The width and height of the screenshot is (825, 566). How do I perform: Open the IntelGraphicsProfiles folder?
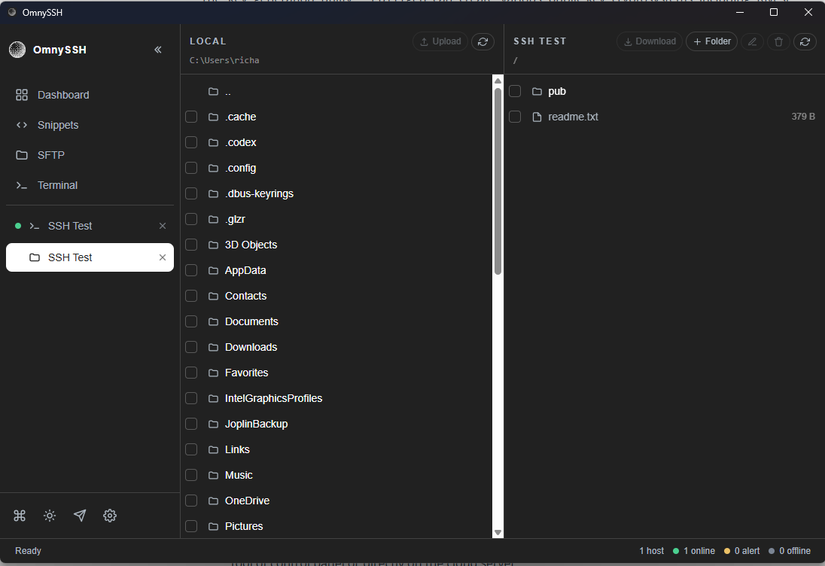point(274,398)
